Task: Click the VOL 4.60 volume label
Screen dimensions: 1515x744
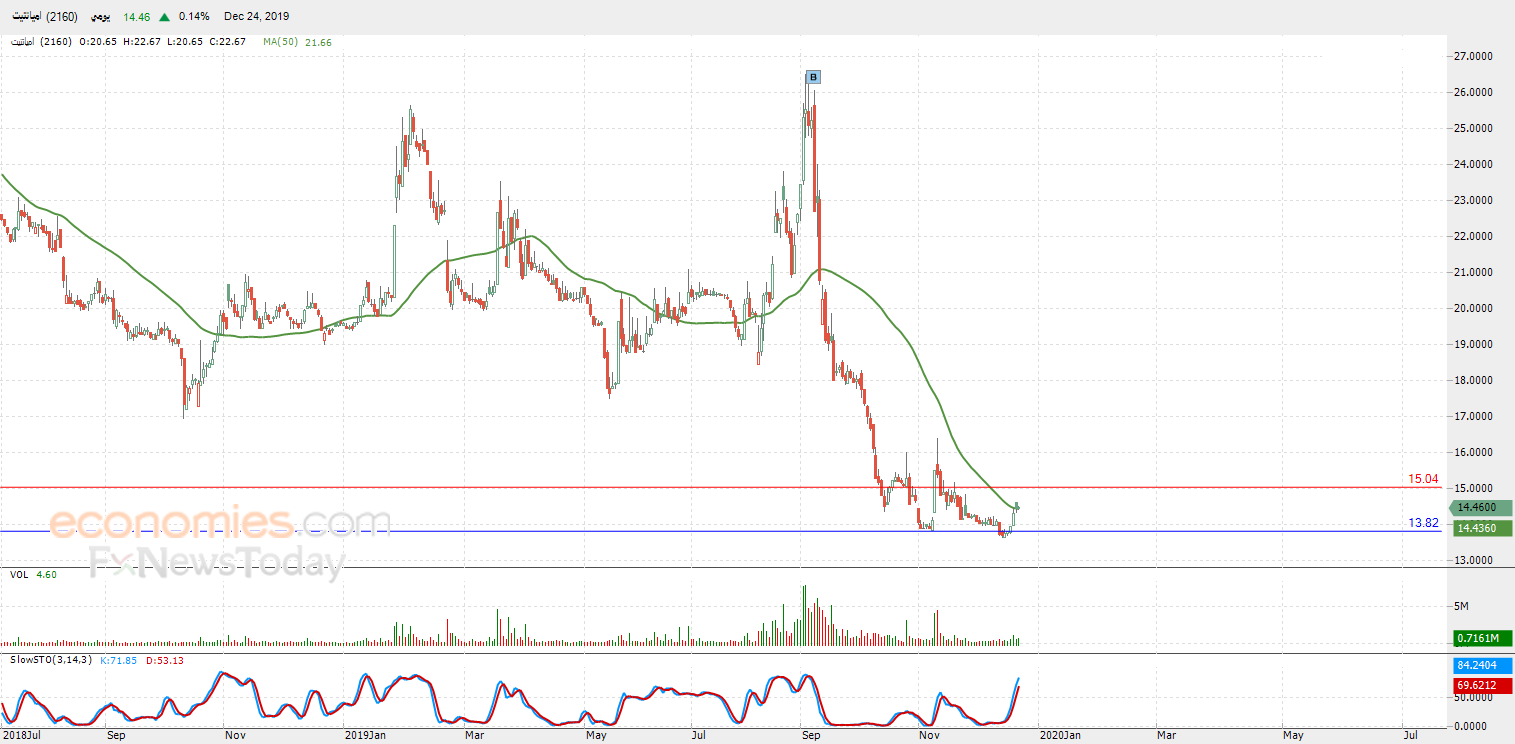Action: pos(31,575)
